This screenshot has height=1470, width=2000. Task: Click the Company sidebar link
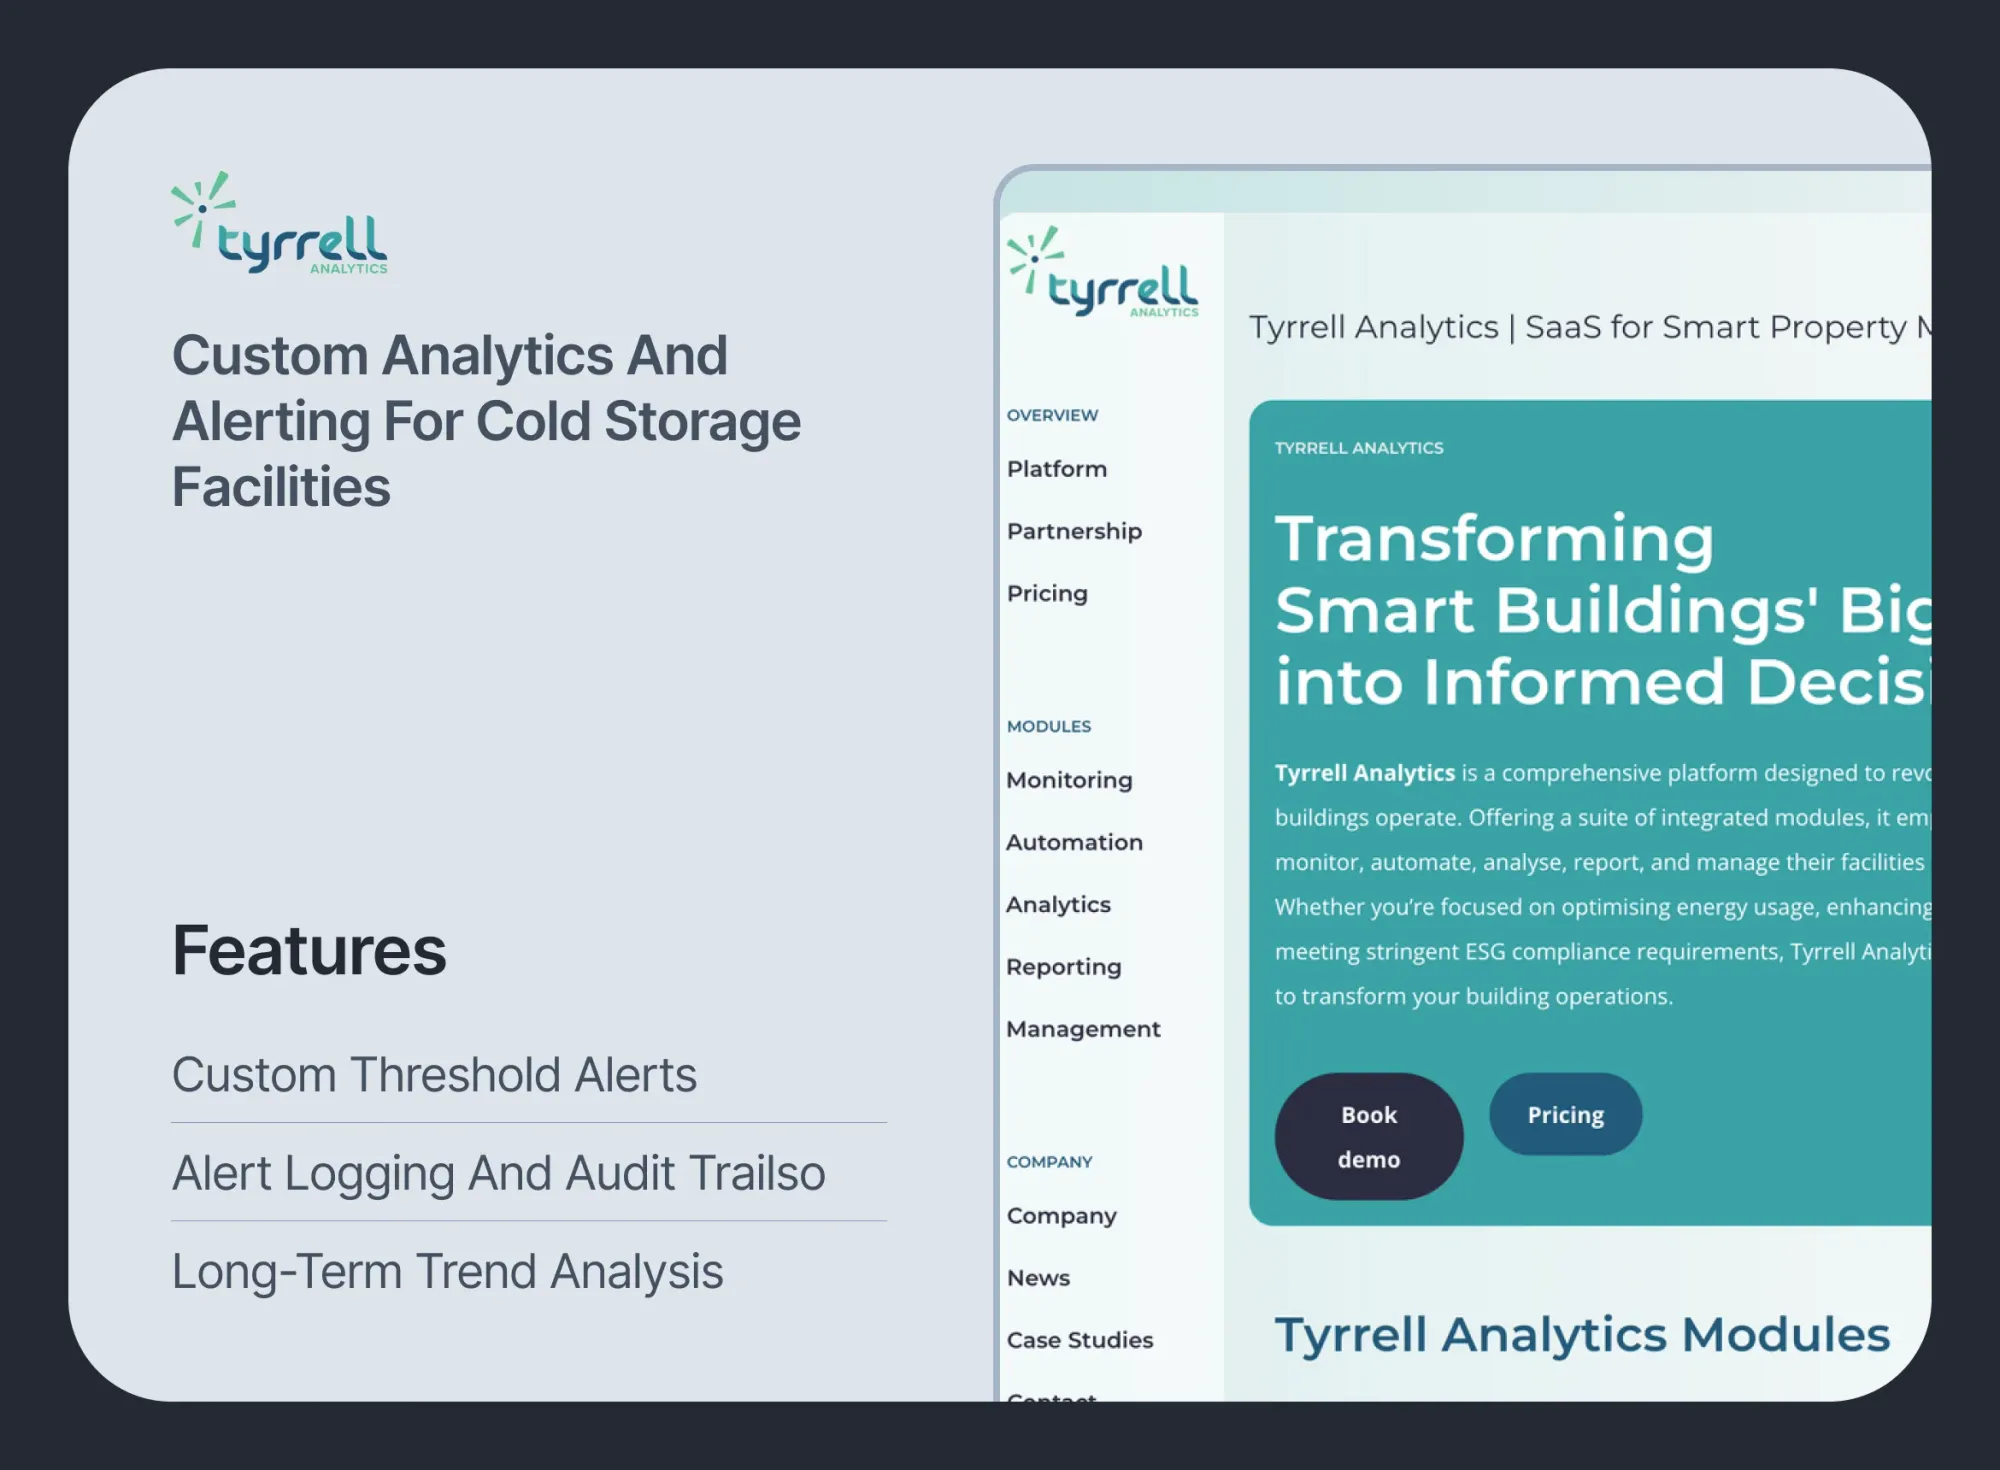[x=1061, y=1216]
